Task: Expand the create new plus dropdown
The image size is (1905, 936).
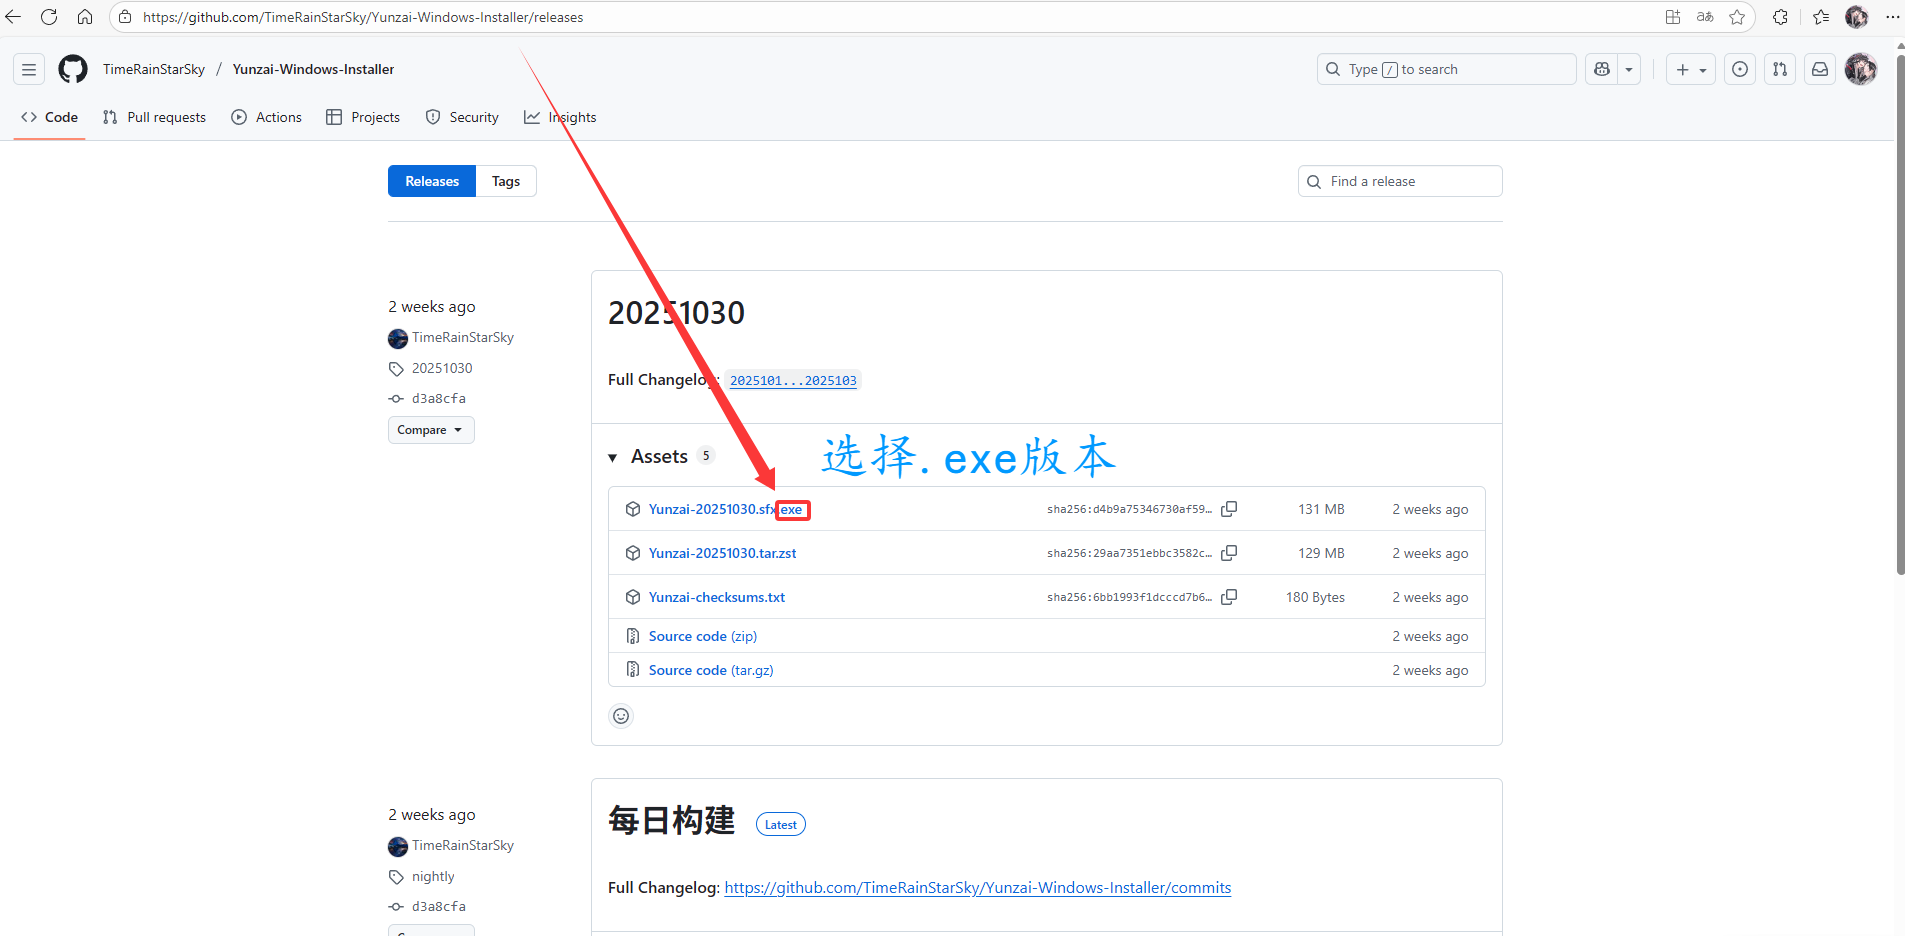Action: (1691, 69)
